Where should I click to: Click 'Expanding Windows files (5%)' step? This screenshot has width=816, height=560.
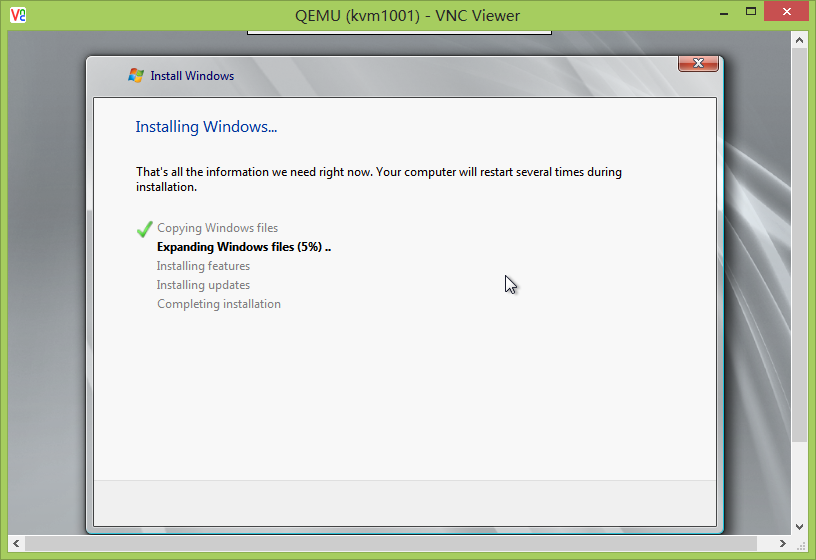point(244,247)
